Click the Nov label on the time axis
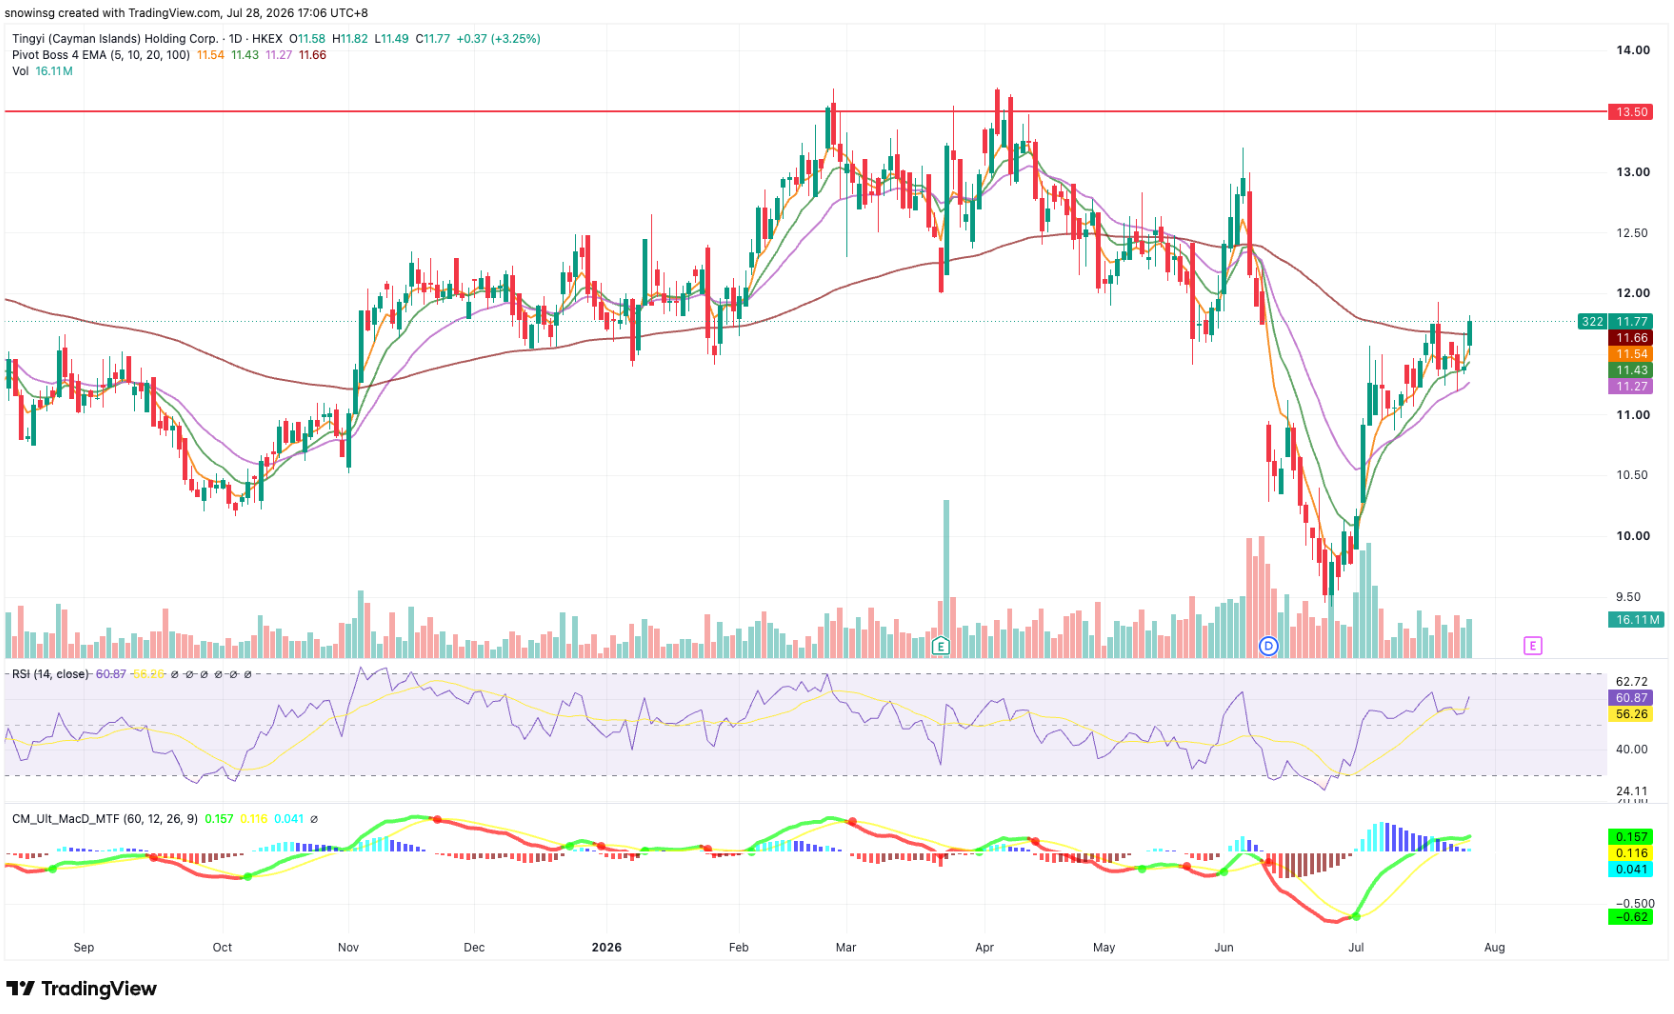 tap(348, 947)
